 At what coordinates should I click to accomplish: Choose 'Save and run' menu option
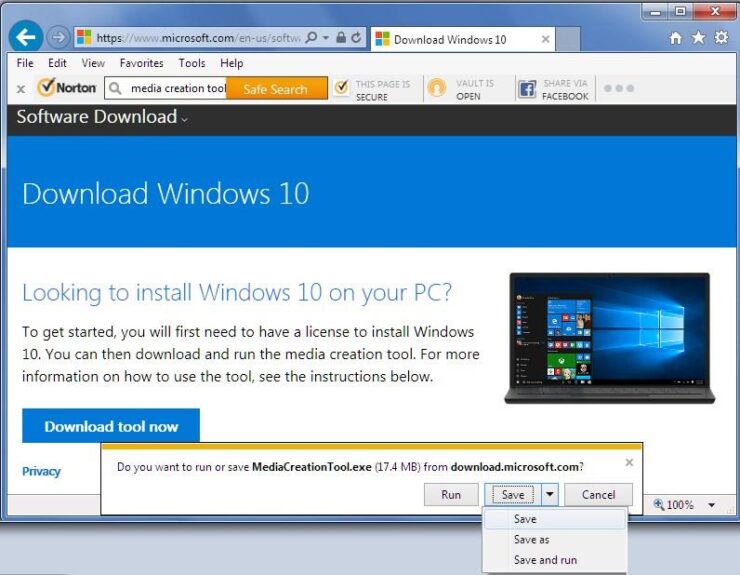click(545, 560)
